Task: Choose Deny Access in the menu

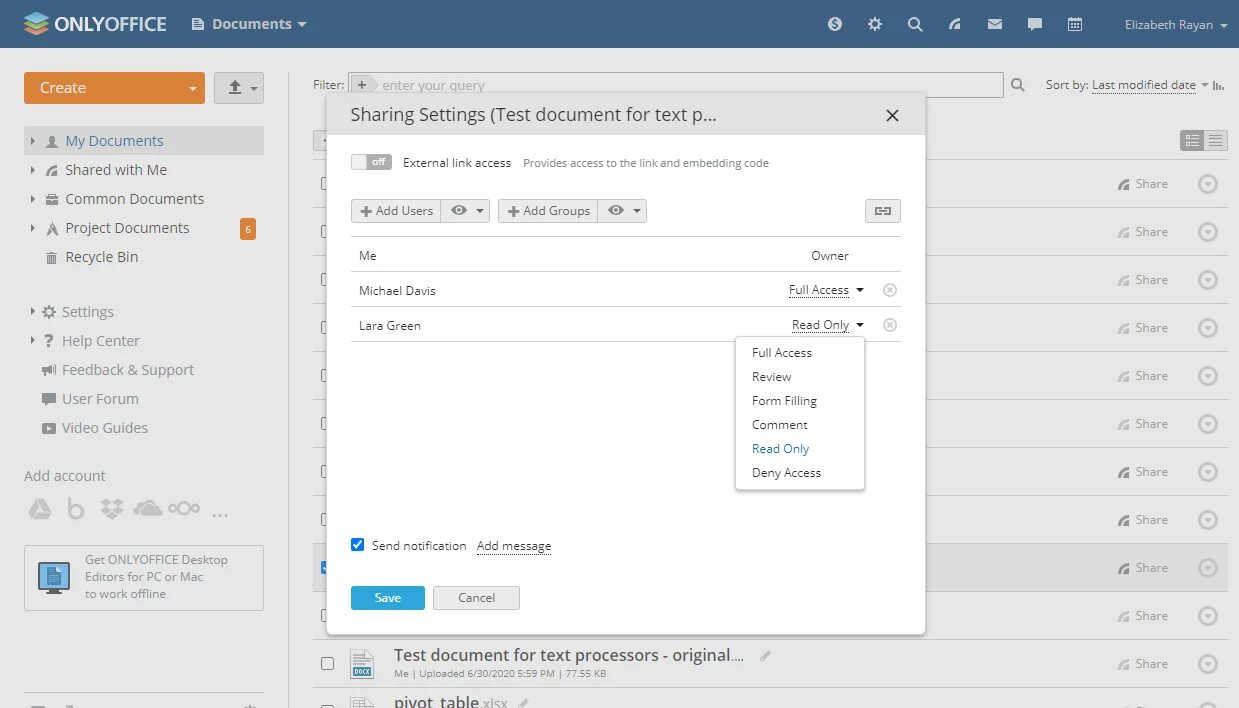Action: pos(786,473)
